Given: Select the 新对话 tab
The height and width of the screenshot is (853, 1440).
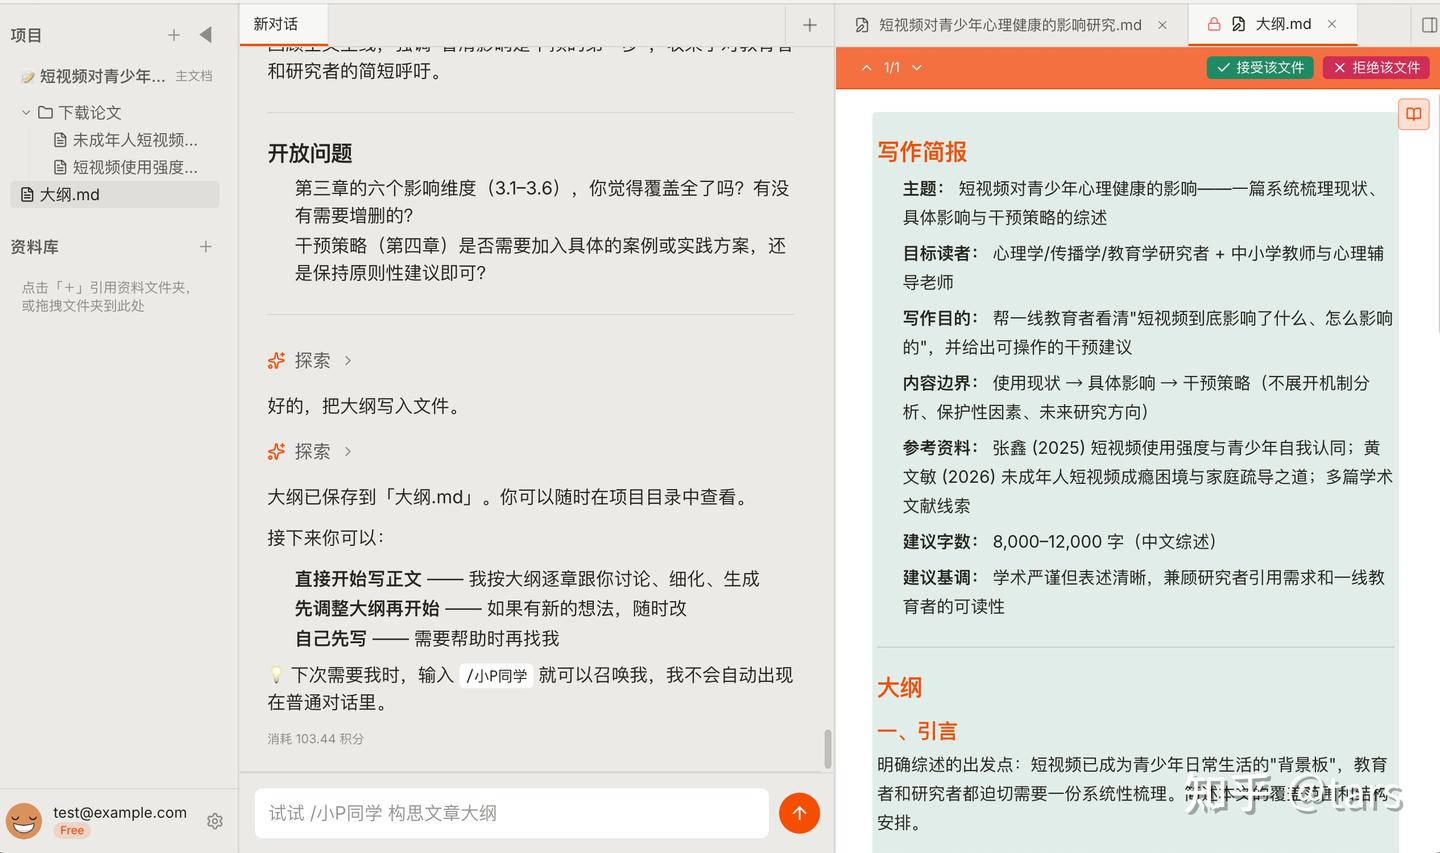Looking at the screenshot, I should pos(276,24).
